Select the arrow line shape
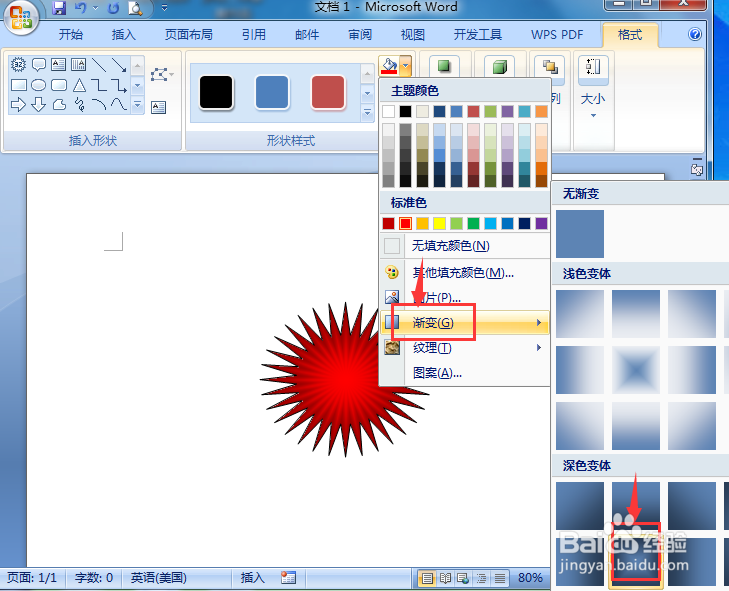 click(119, 65)
